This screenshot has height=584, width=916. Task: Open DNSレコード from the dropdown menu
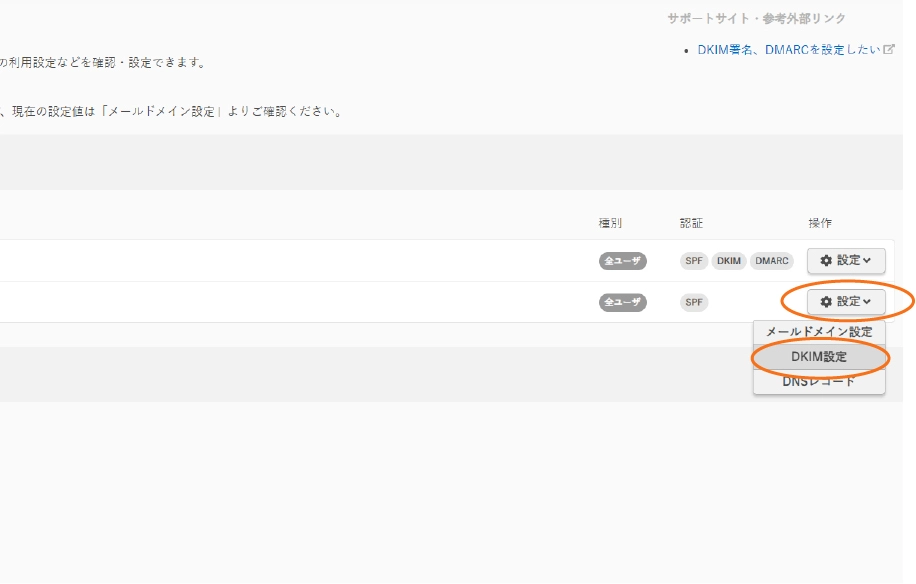click(x=818, y=382)
